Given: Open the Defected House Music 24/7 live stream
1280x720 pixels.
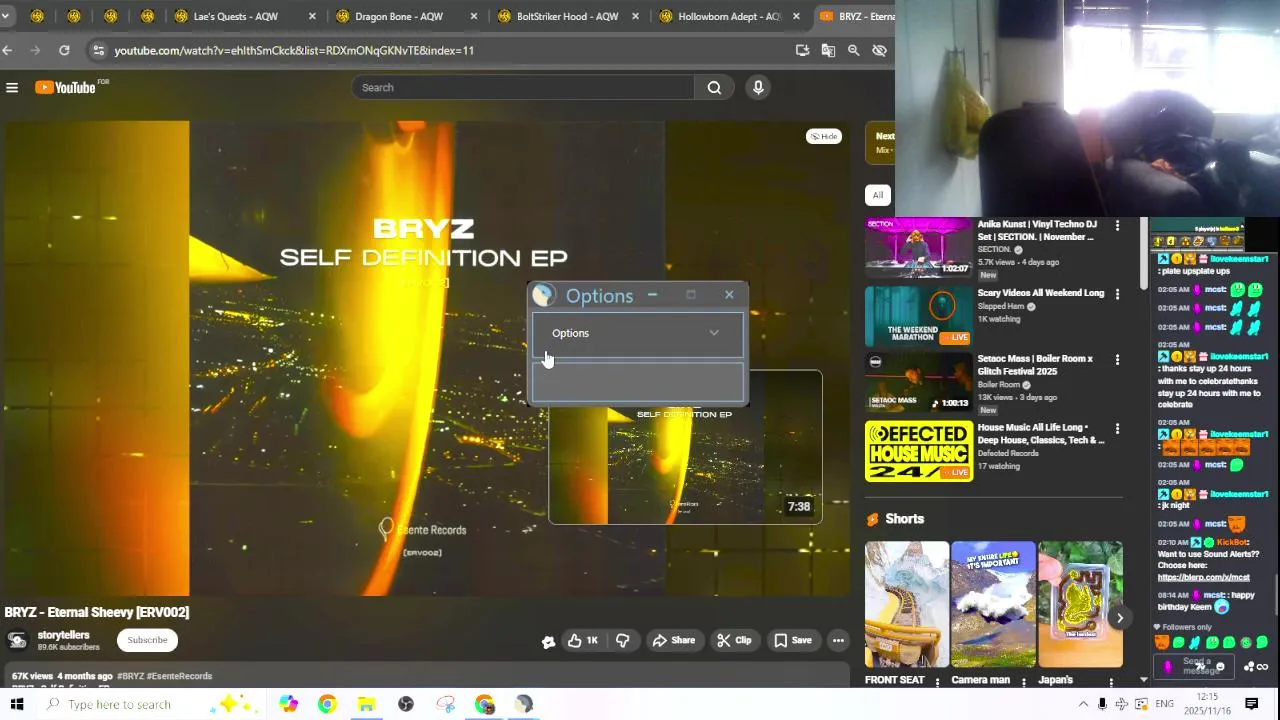Looking at the screenshot, I should 918,451.
